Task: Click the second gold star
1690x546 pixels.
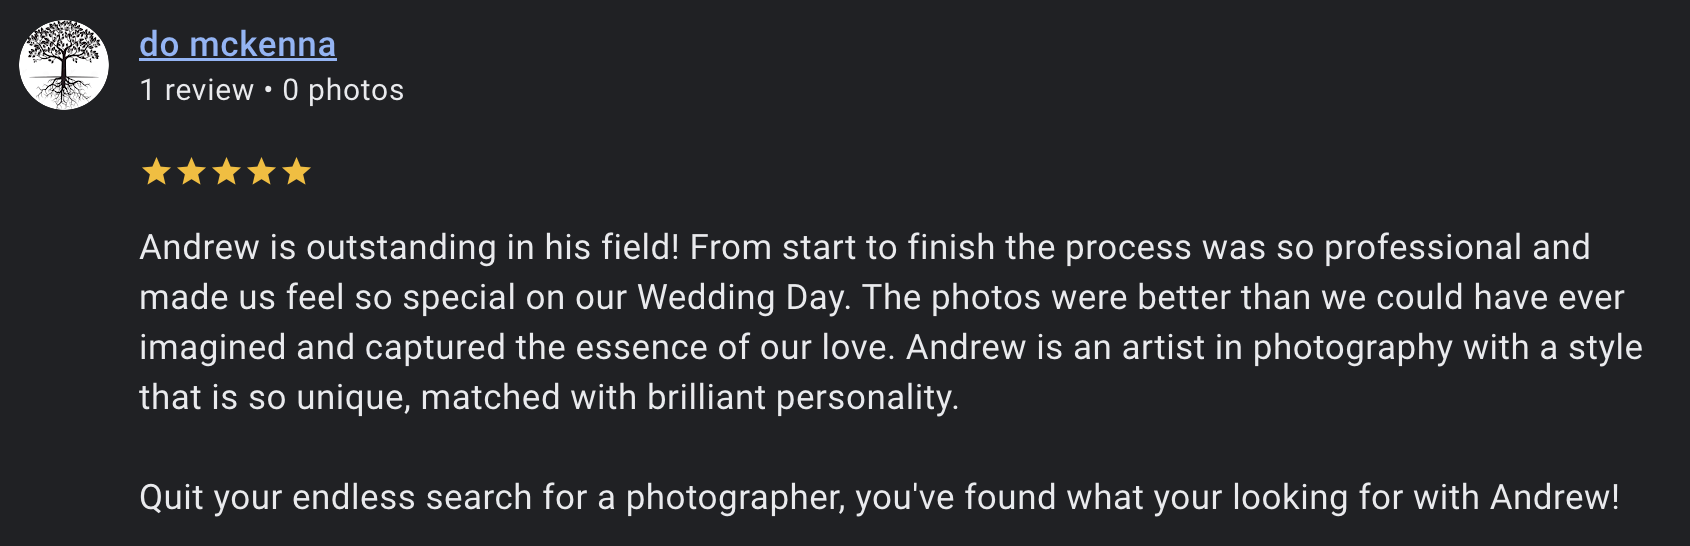Action: (x=191, y=172)
